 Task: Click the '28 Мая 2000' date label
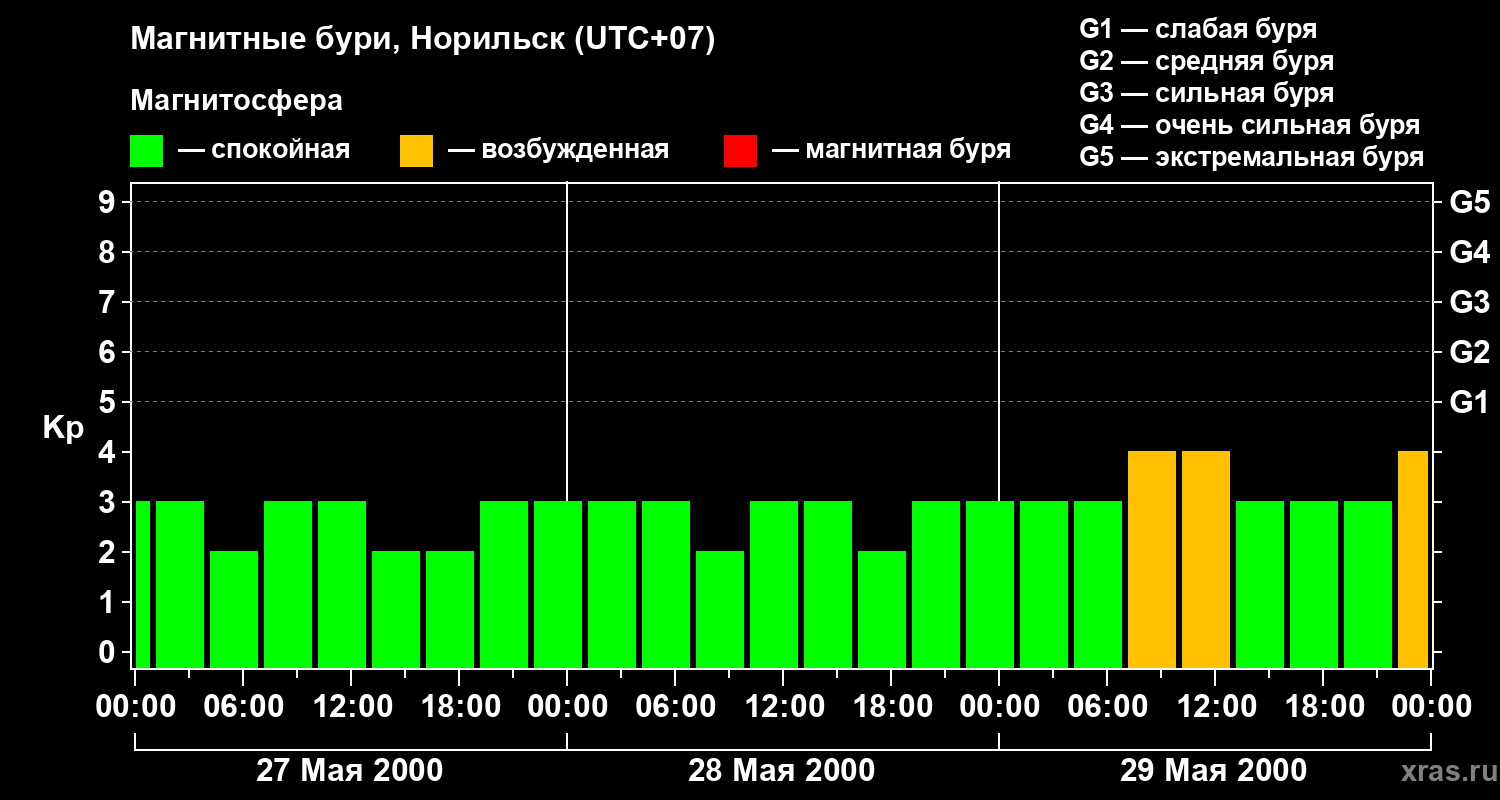(781, 771)
